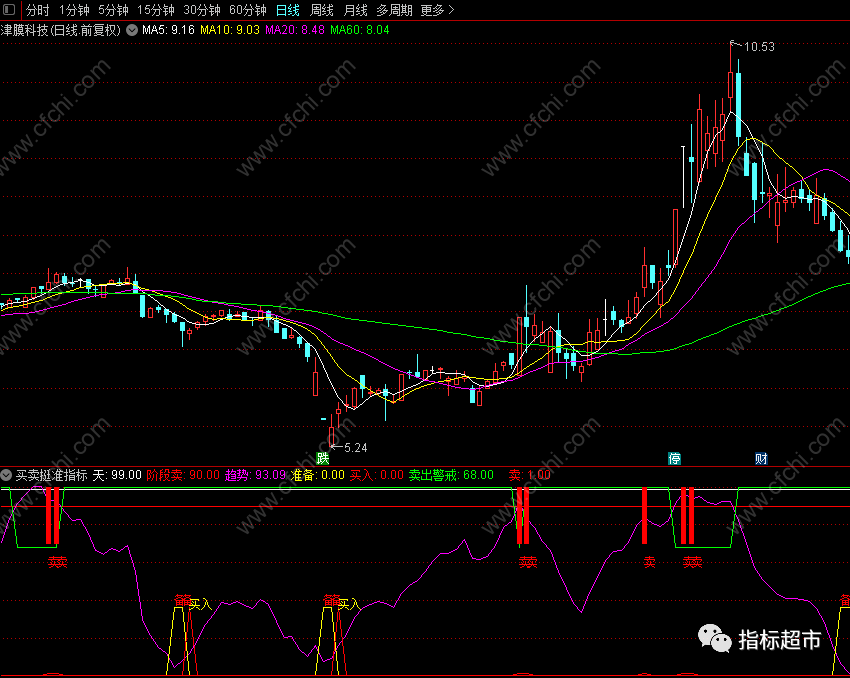This screenshot has height=678, width=850.
Task: Switch to 1分钟 period
Action: 74,10
